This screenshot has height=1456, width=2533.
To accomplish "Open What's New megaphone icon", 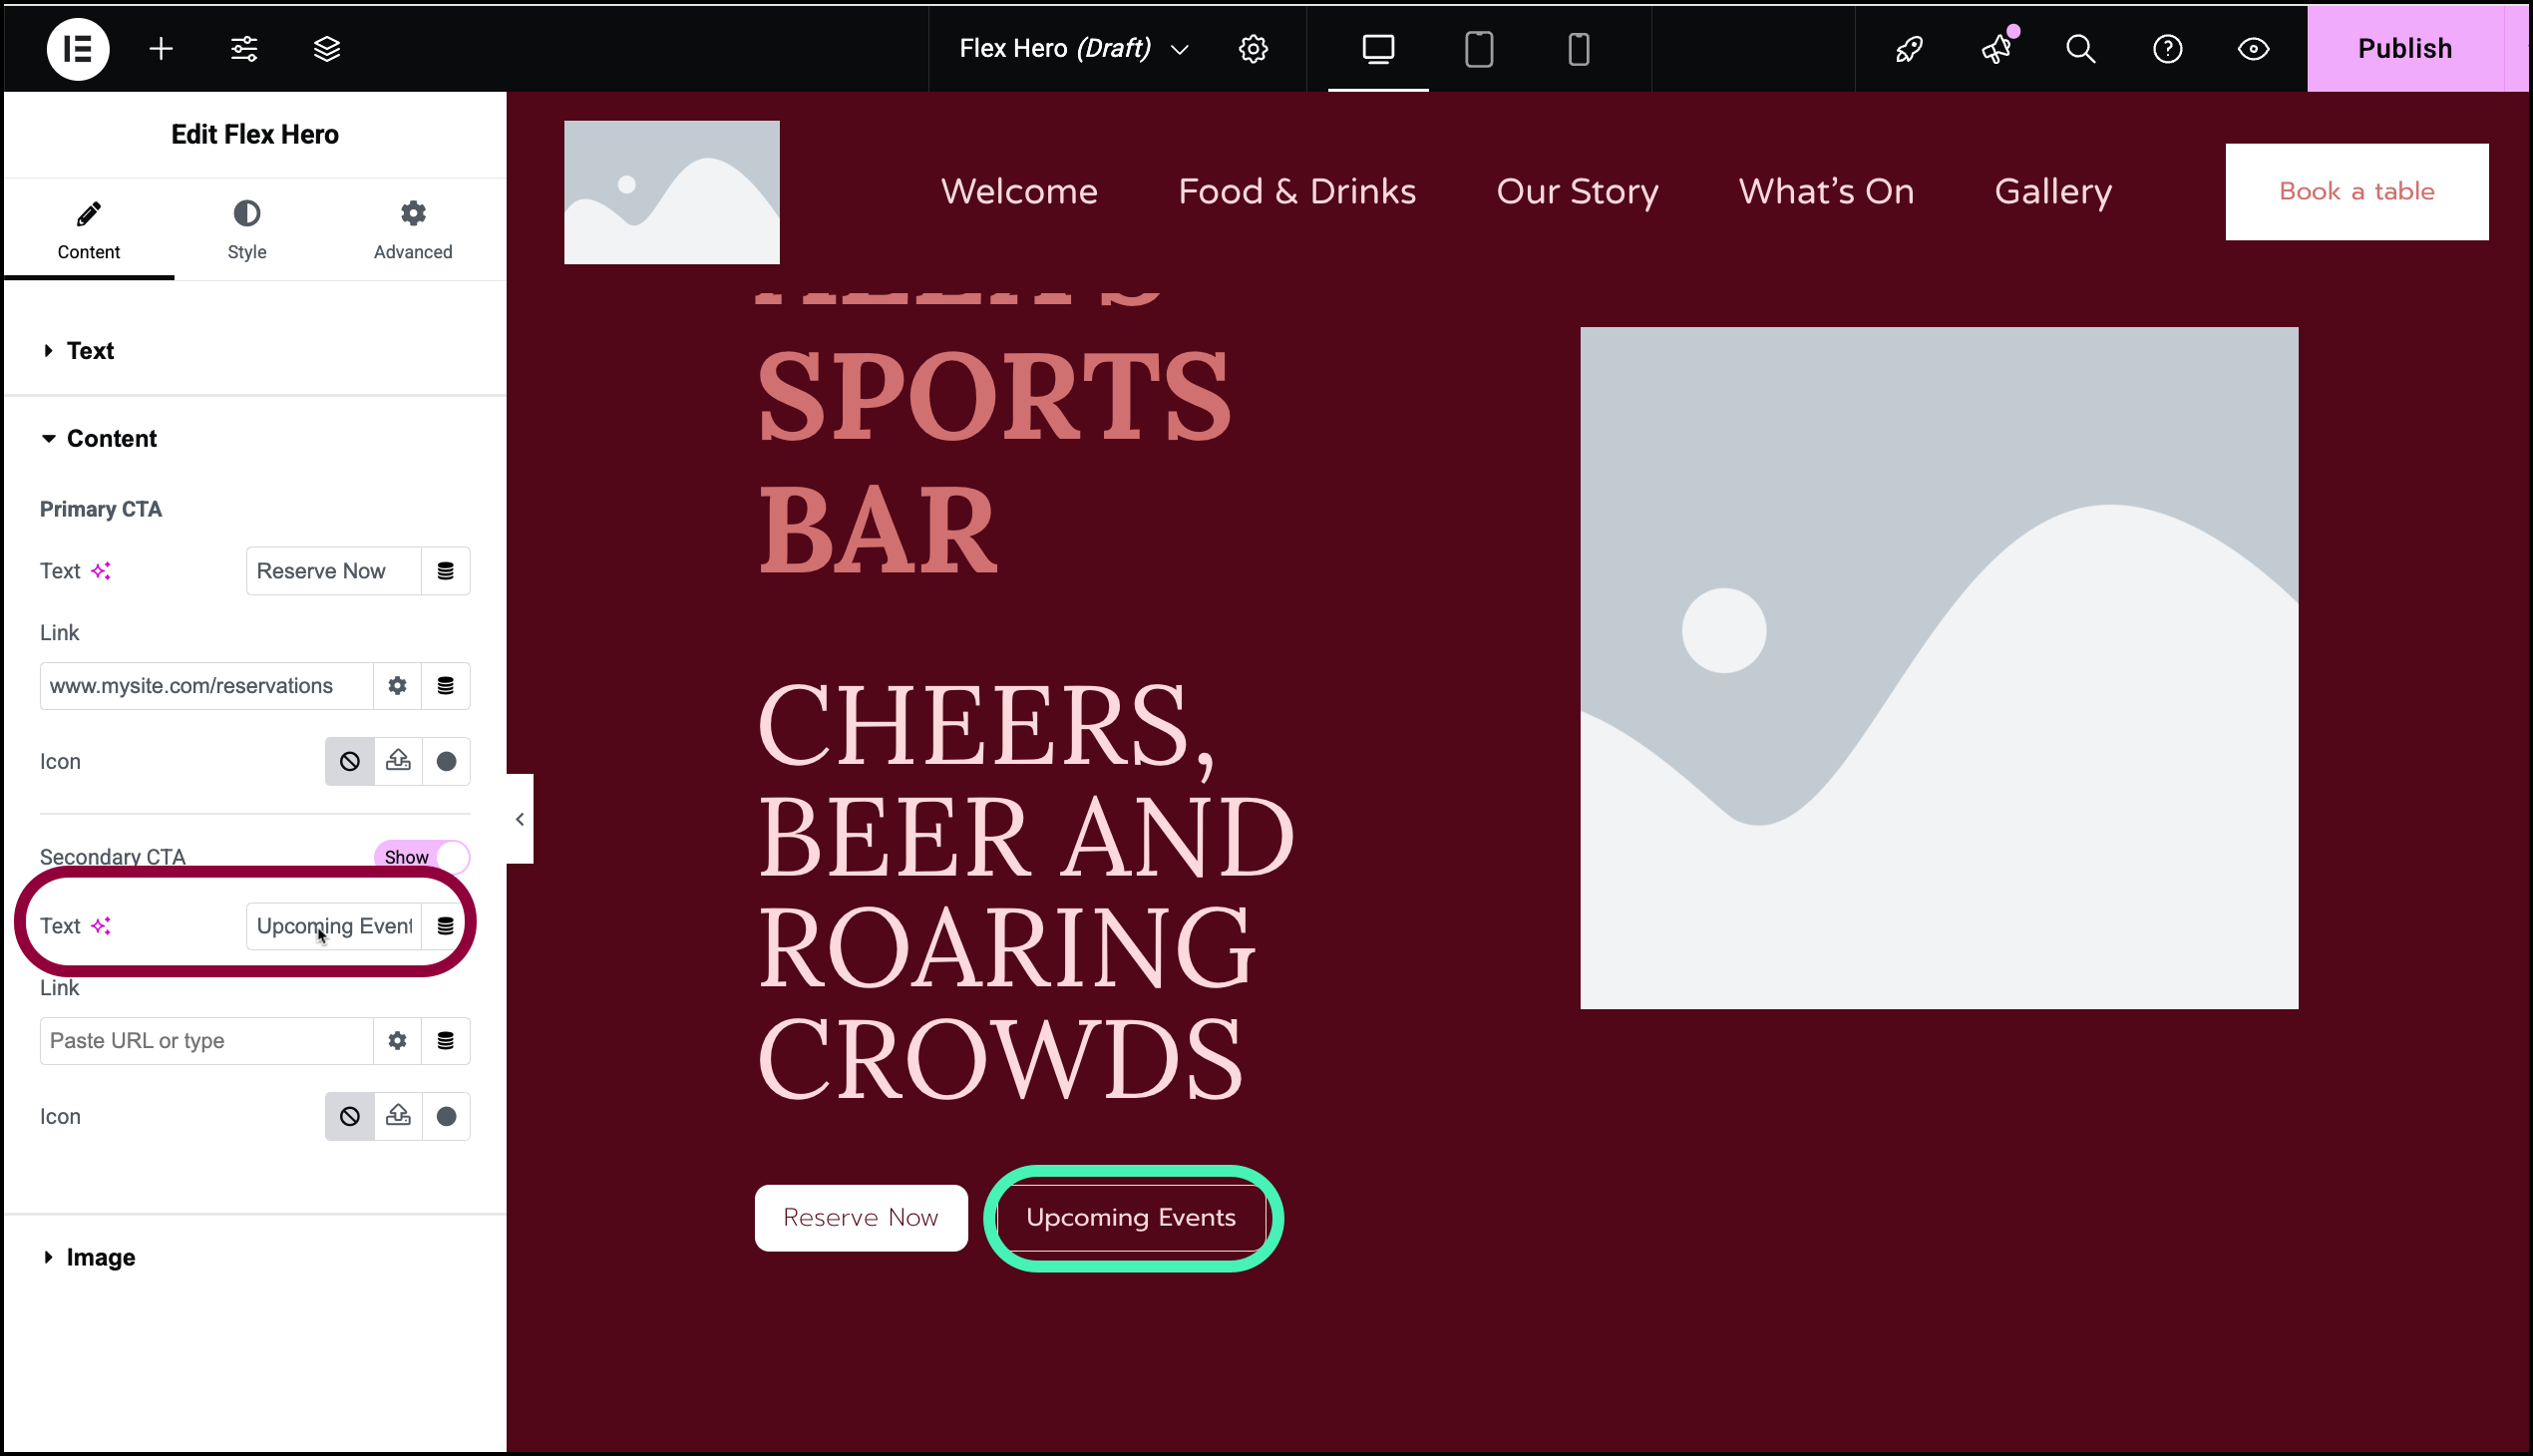I will [1997, 48].
